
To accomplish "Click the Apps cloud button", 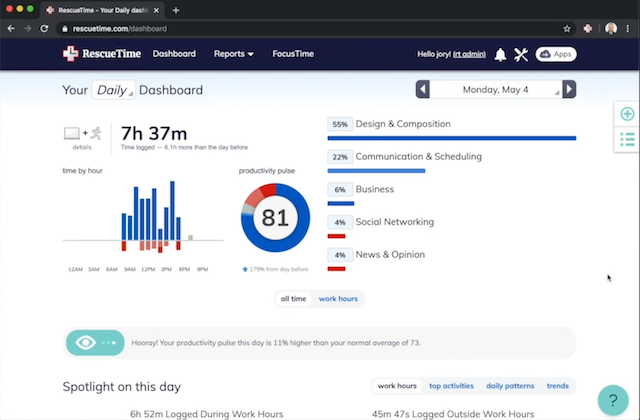I will click(556, 54).
